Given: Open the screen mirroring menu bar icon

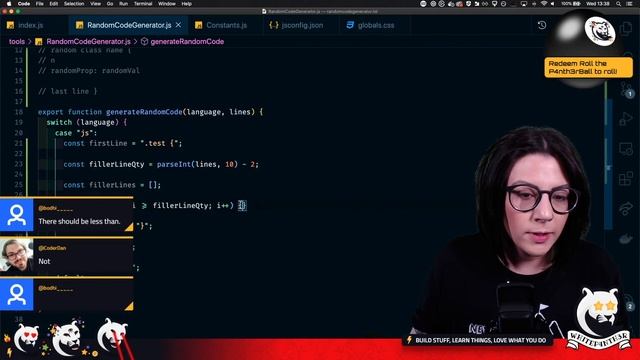Looking at the screenshot, I should (x=524, y=4).
